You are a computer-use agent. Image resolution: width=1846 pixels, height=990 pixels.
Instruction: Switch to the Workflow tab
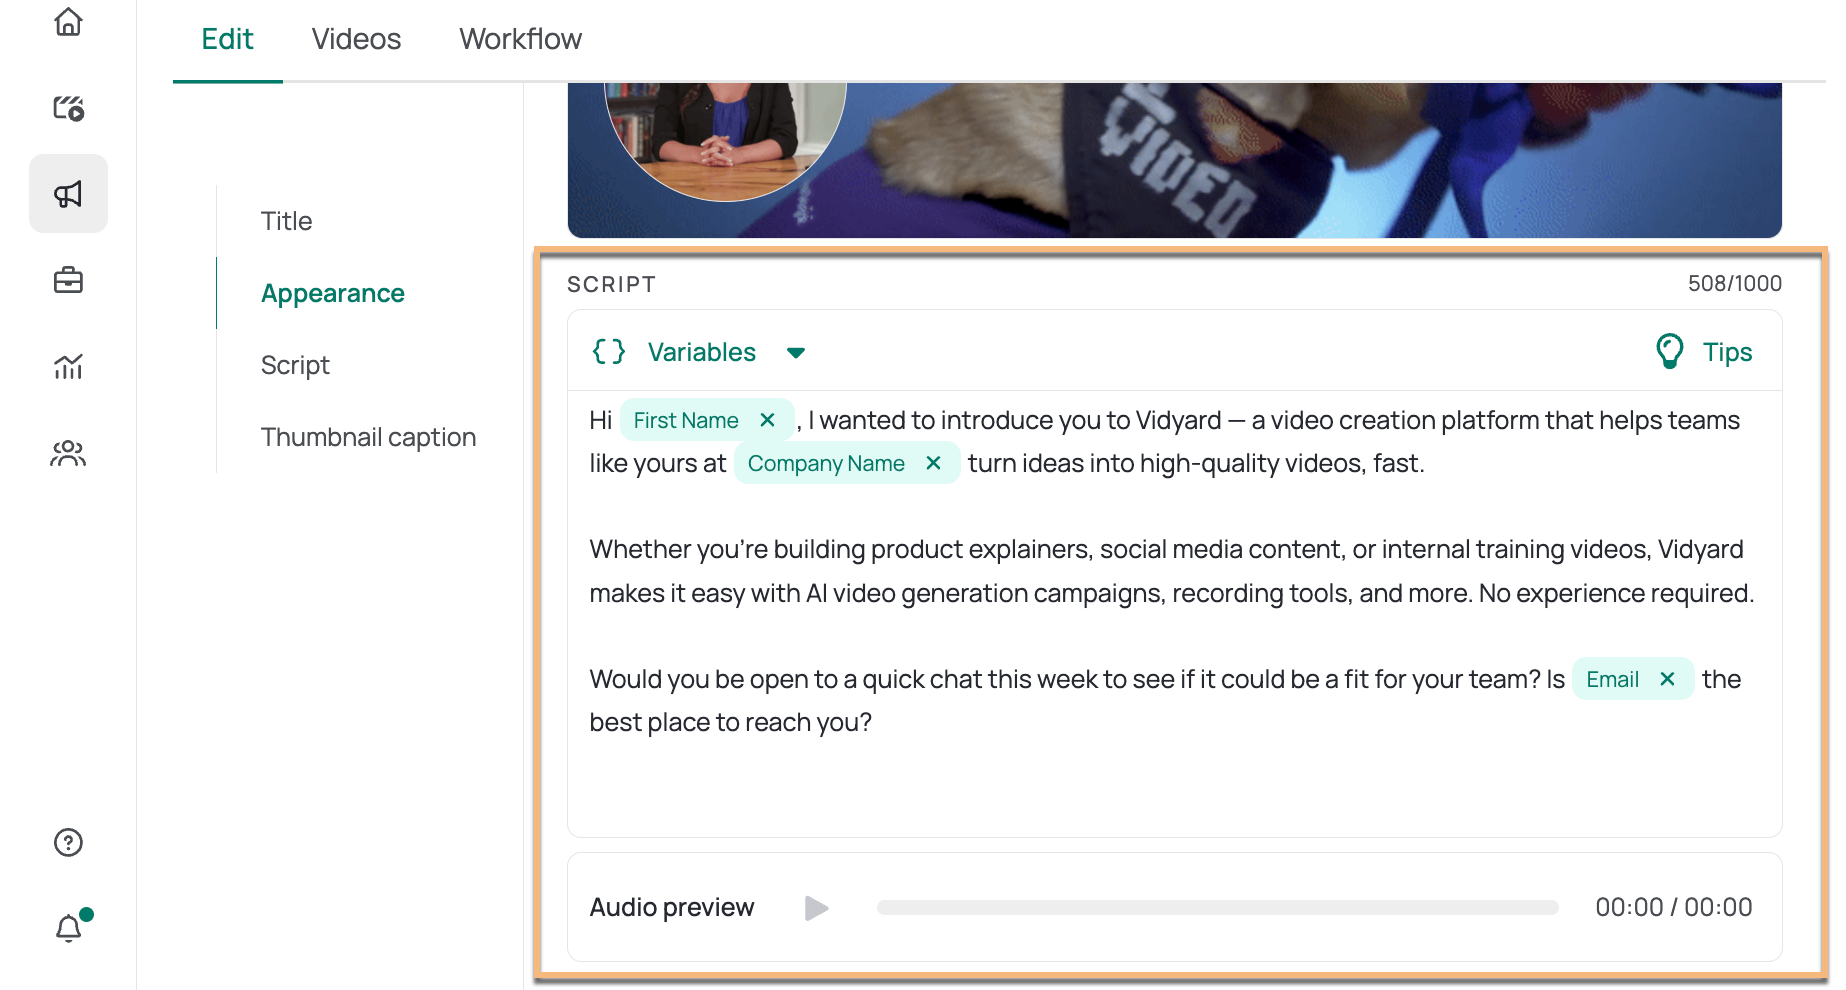[x=520, y=39]
